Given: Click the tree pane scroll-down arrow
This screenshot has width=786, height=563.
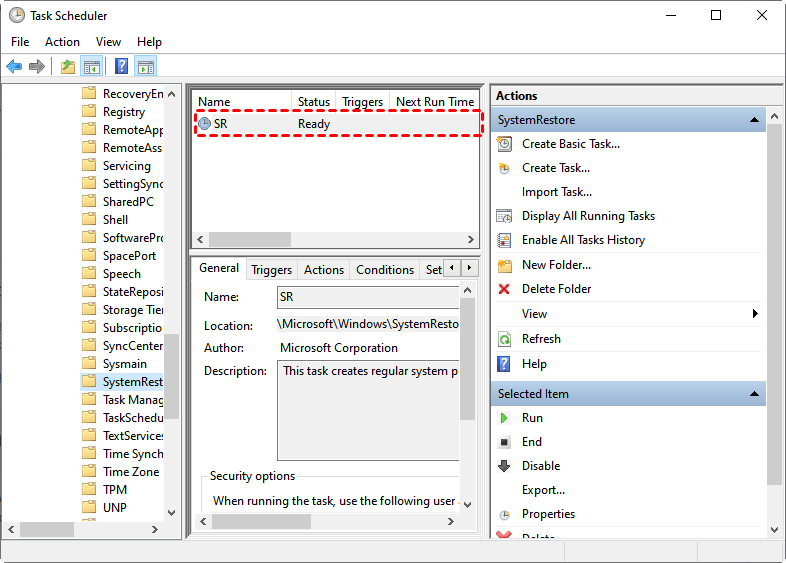Looking at the screenshot, I should pyautogui.click(x=171, y=512).
